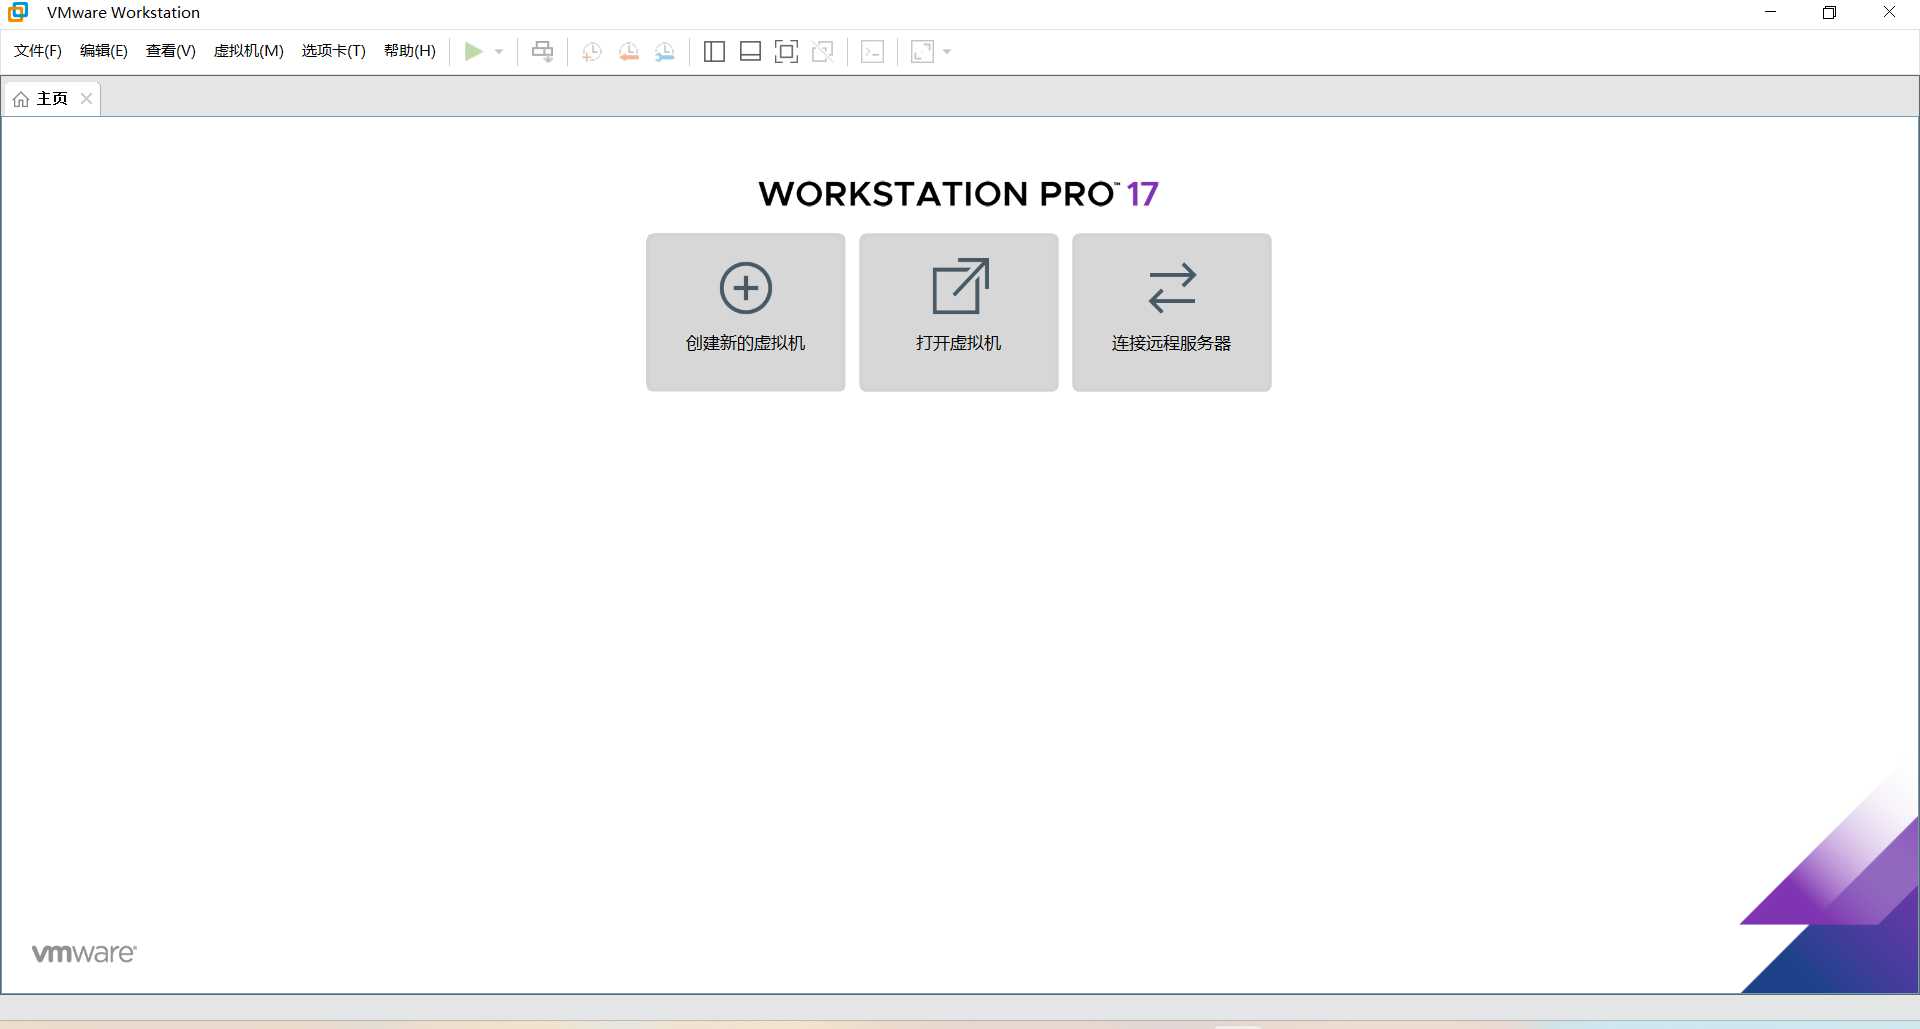Click 连接远程服务器 button
The height and width of the screenshot is (1029, 1920).
pyautogui.click(x=1171, y=312)
